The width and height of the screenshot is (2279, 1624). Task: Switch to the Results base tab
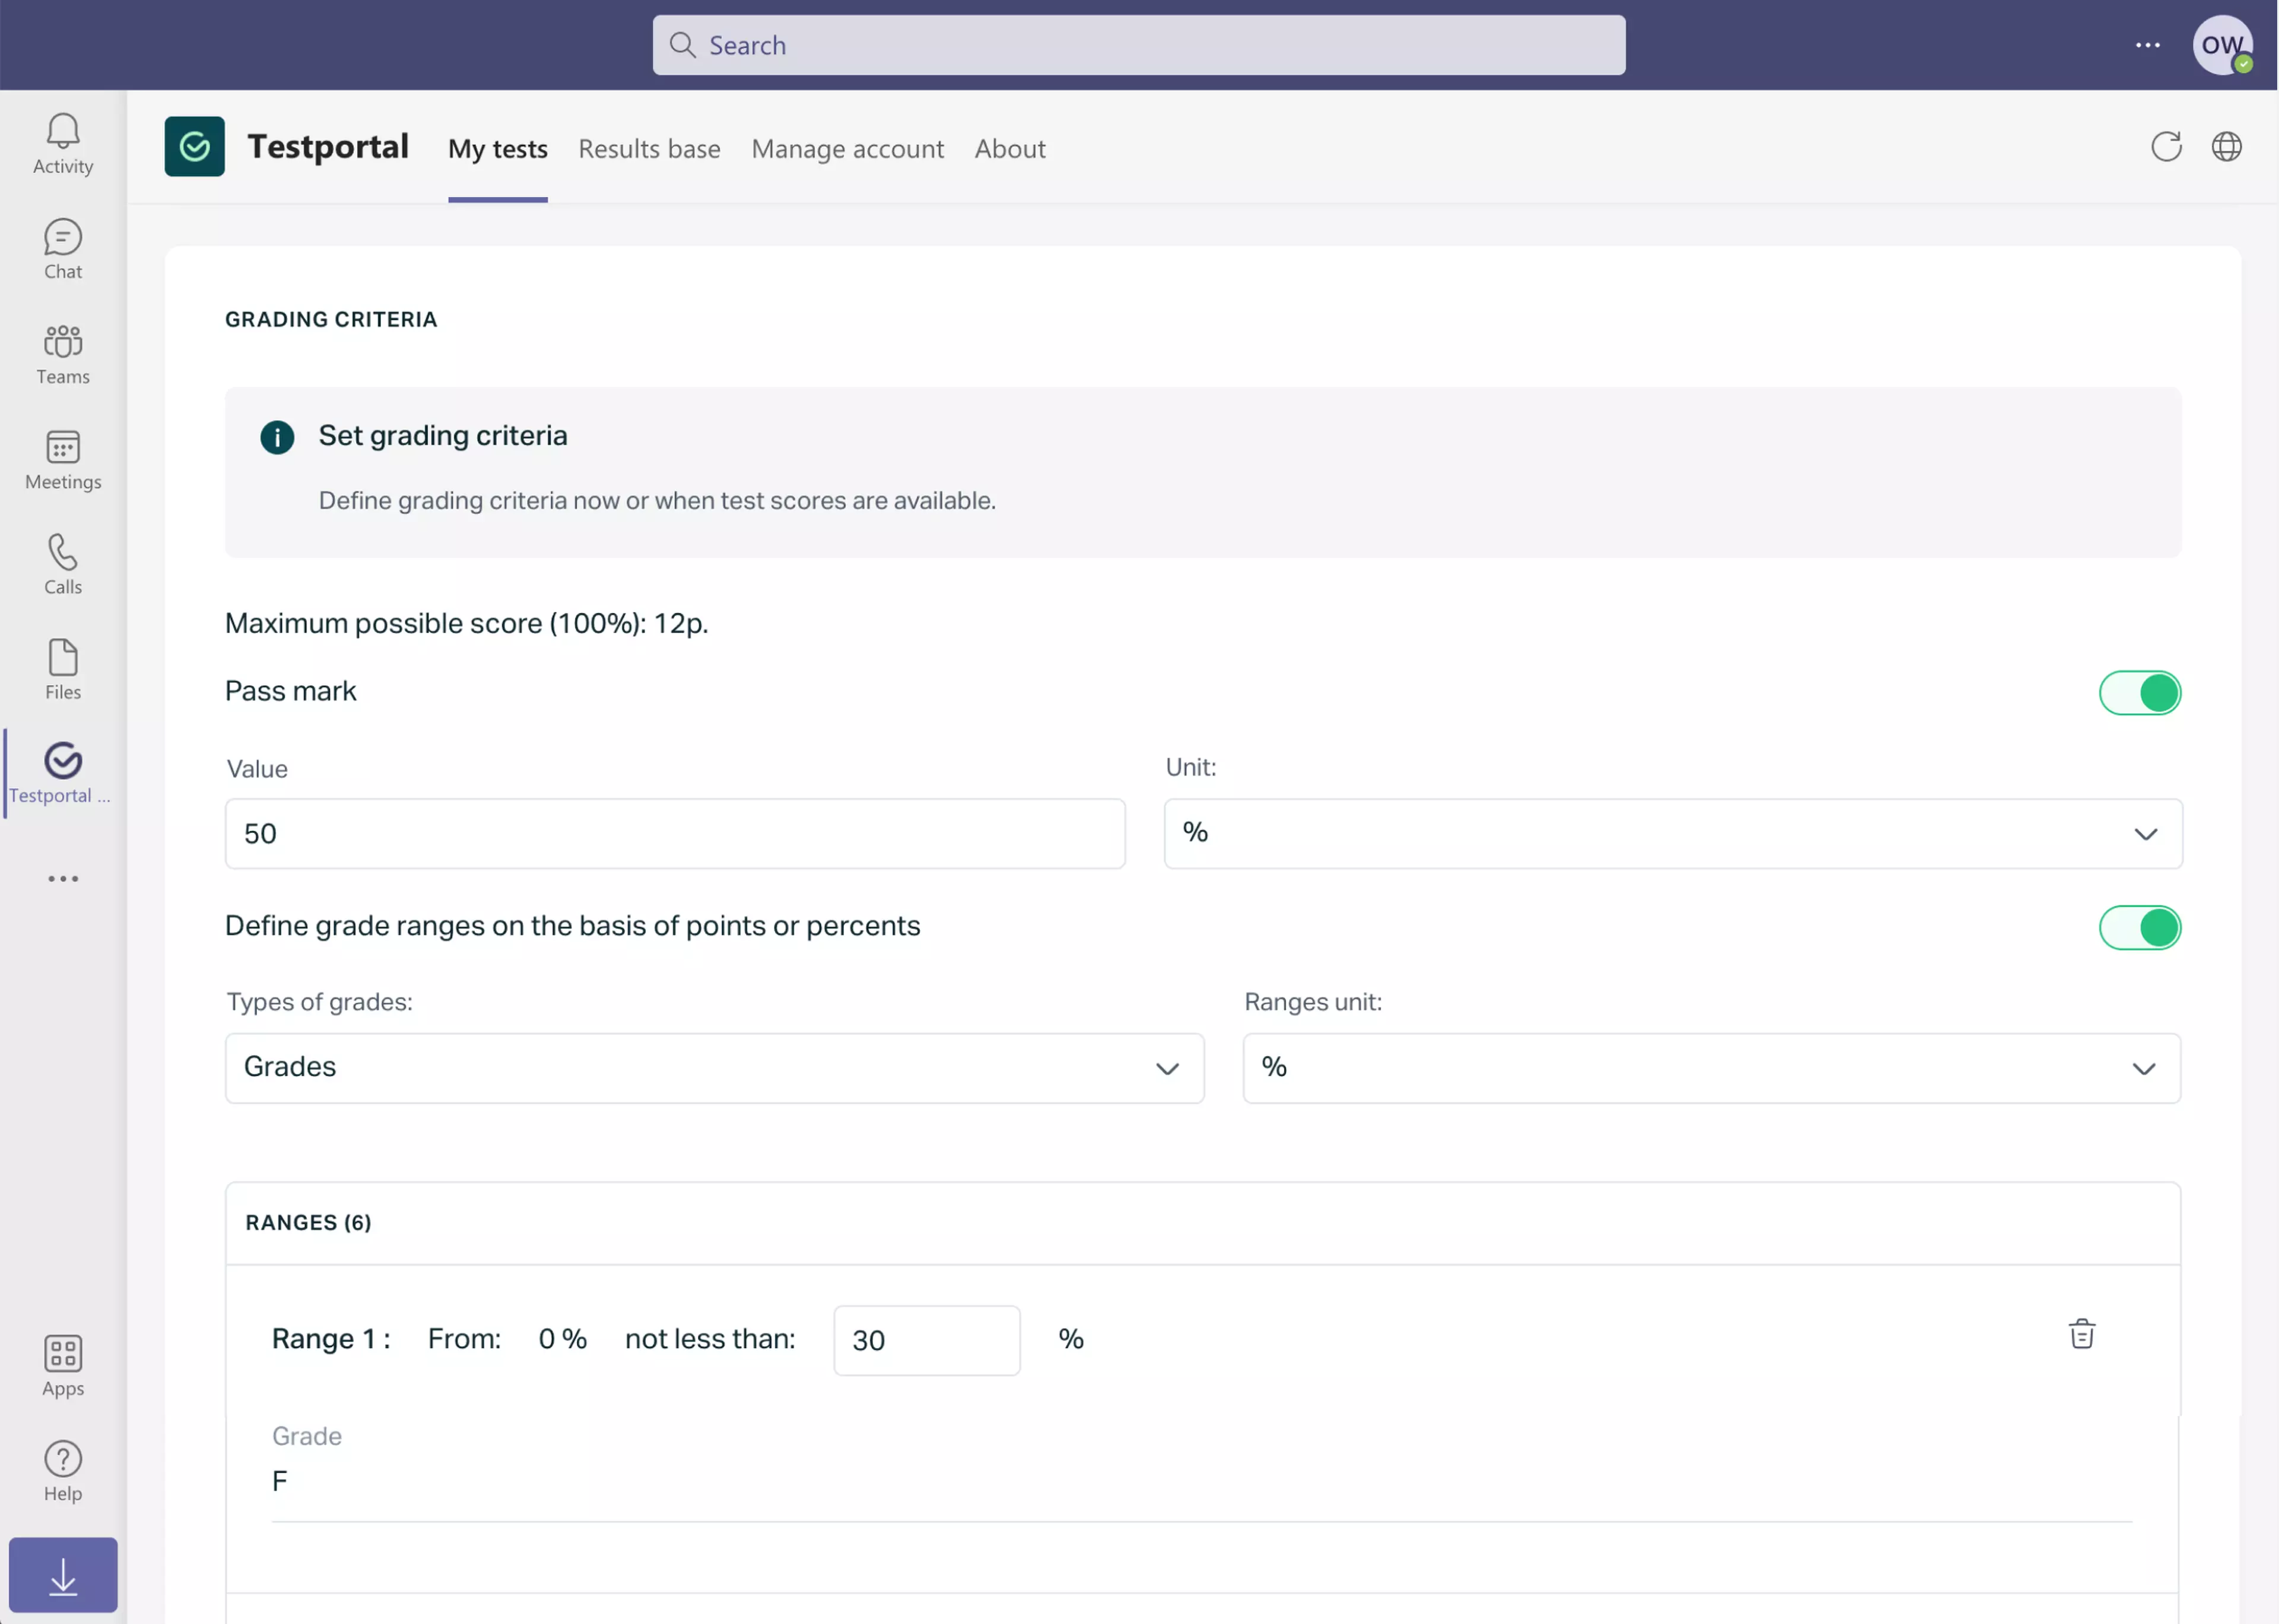(x=649, y=148)
